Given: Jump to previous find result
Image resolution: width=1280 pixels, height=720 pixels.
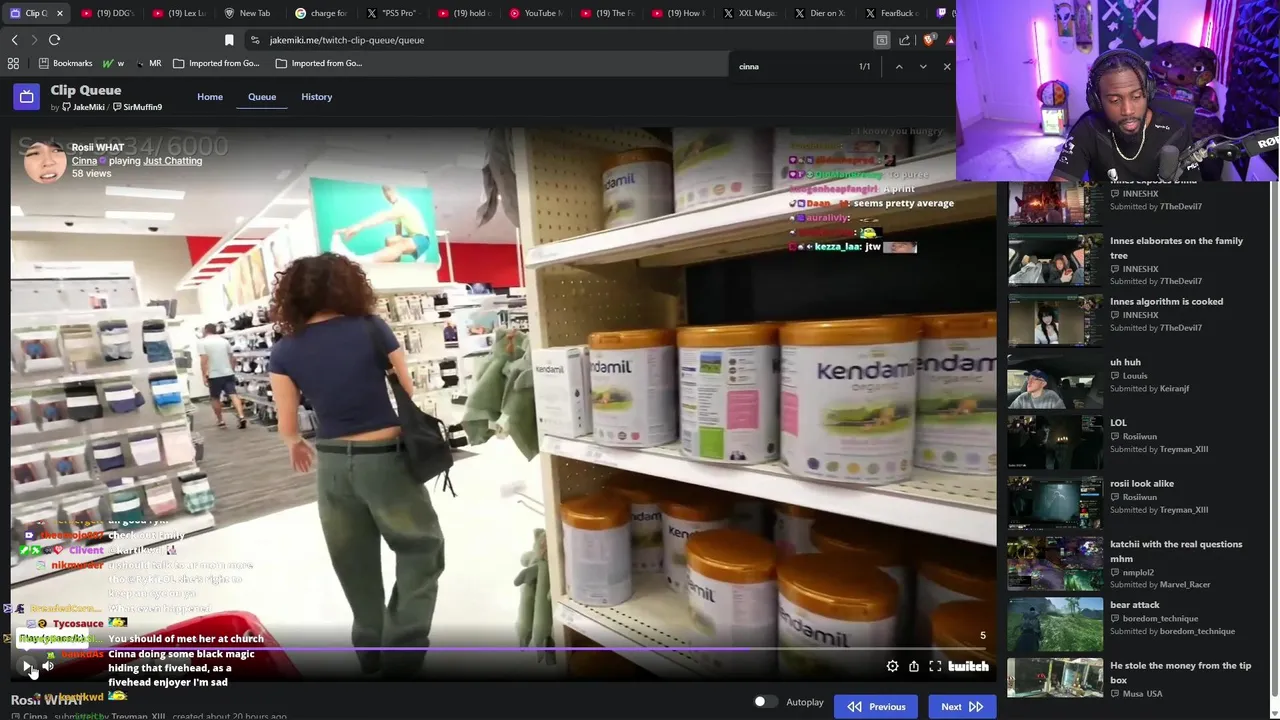Looking at the screenshot, I should (x=899, y=67).
